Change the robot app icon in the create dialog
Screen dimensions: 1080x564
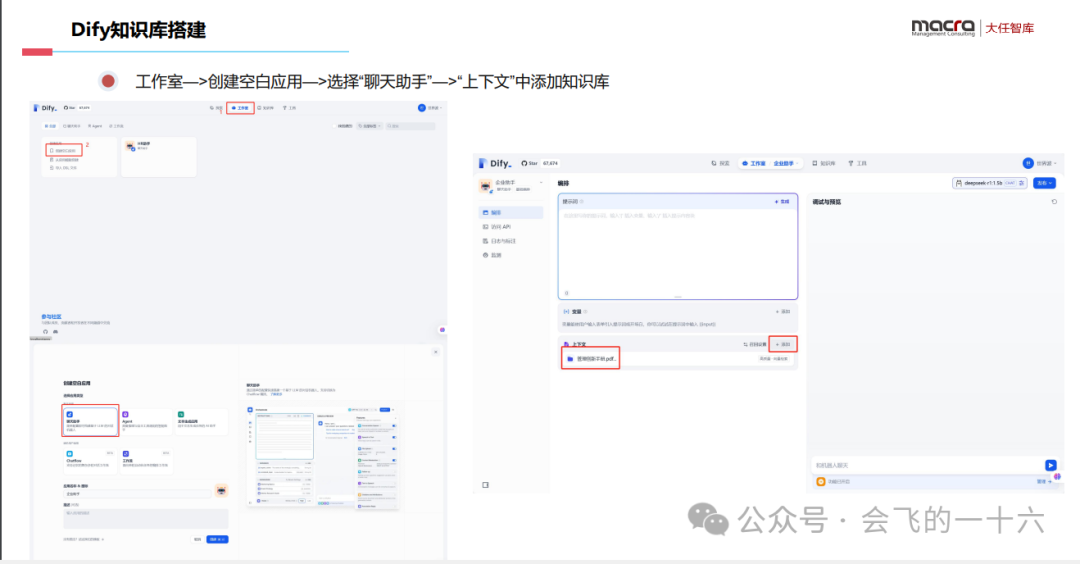point(221,491)
